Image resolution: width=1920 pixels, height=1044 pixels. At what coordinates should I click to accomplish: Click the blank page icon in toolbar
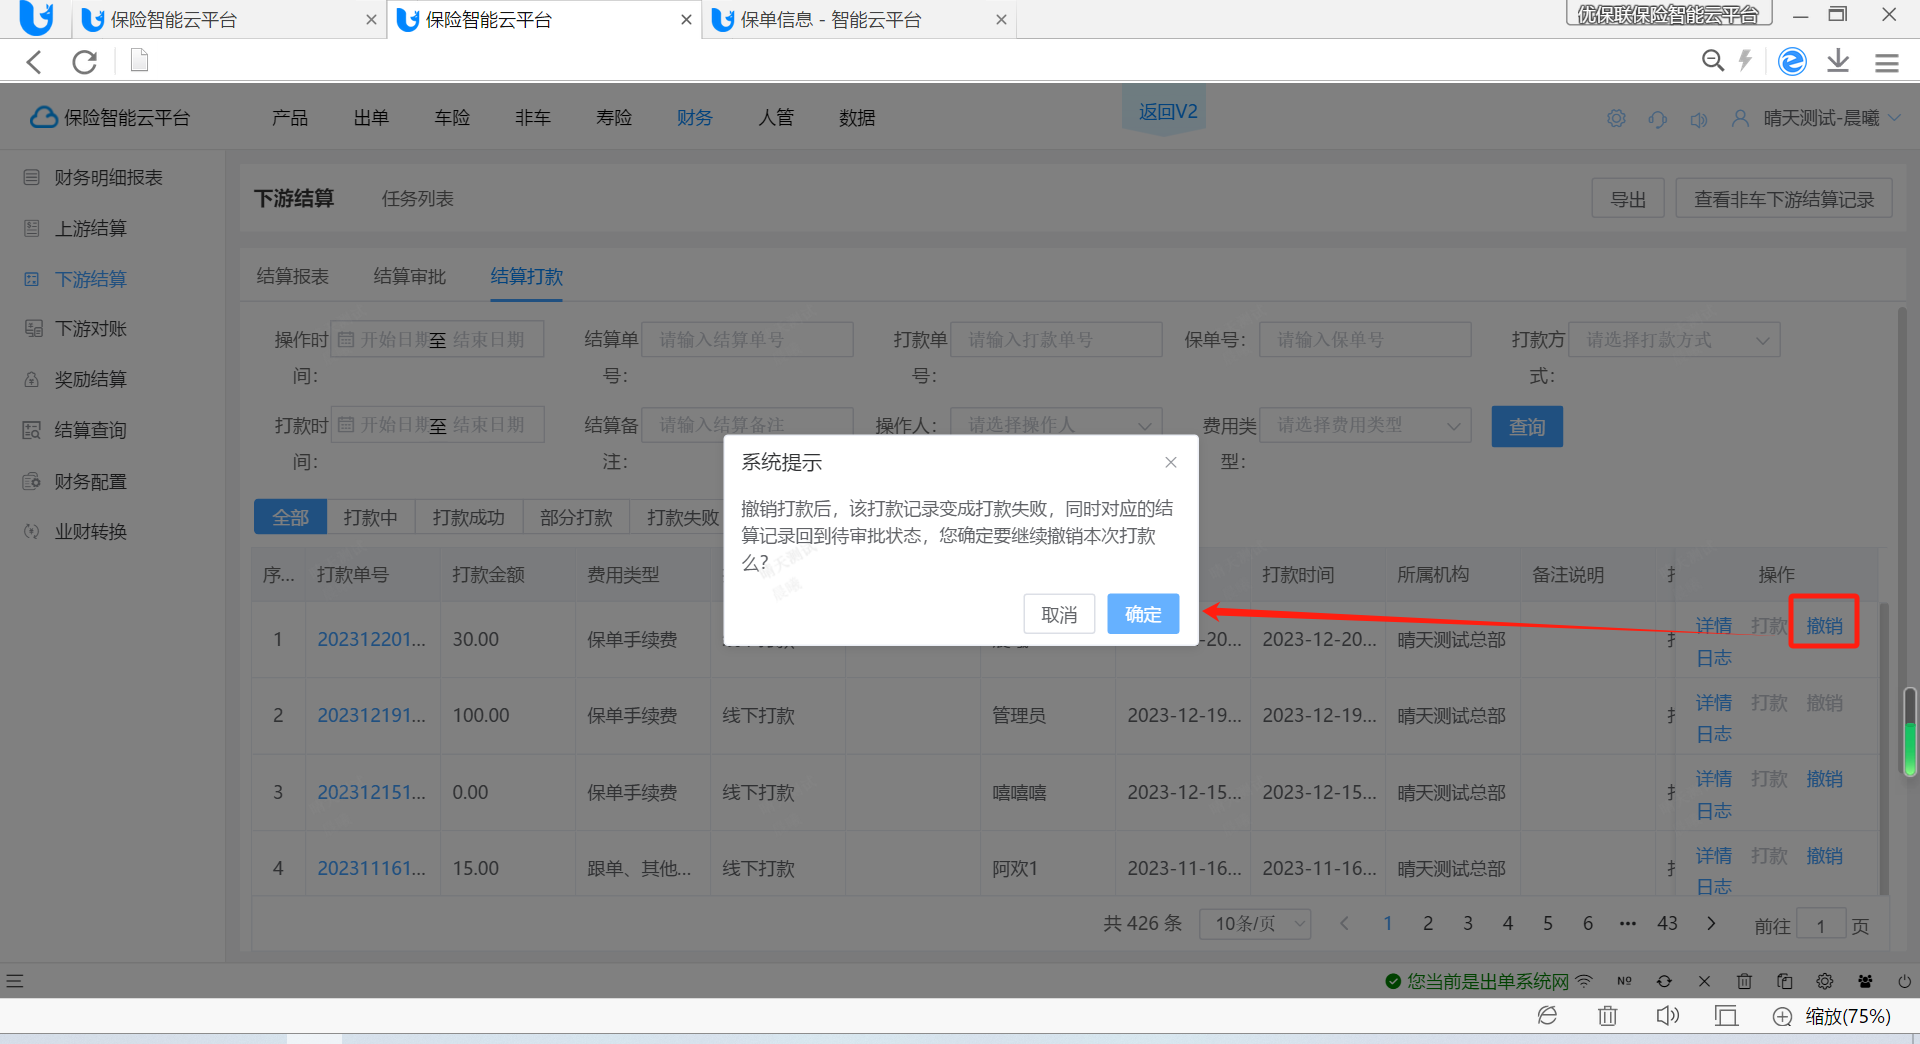[140, 61]
